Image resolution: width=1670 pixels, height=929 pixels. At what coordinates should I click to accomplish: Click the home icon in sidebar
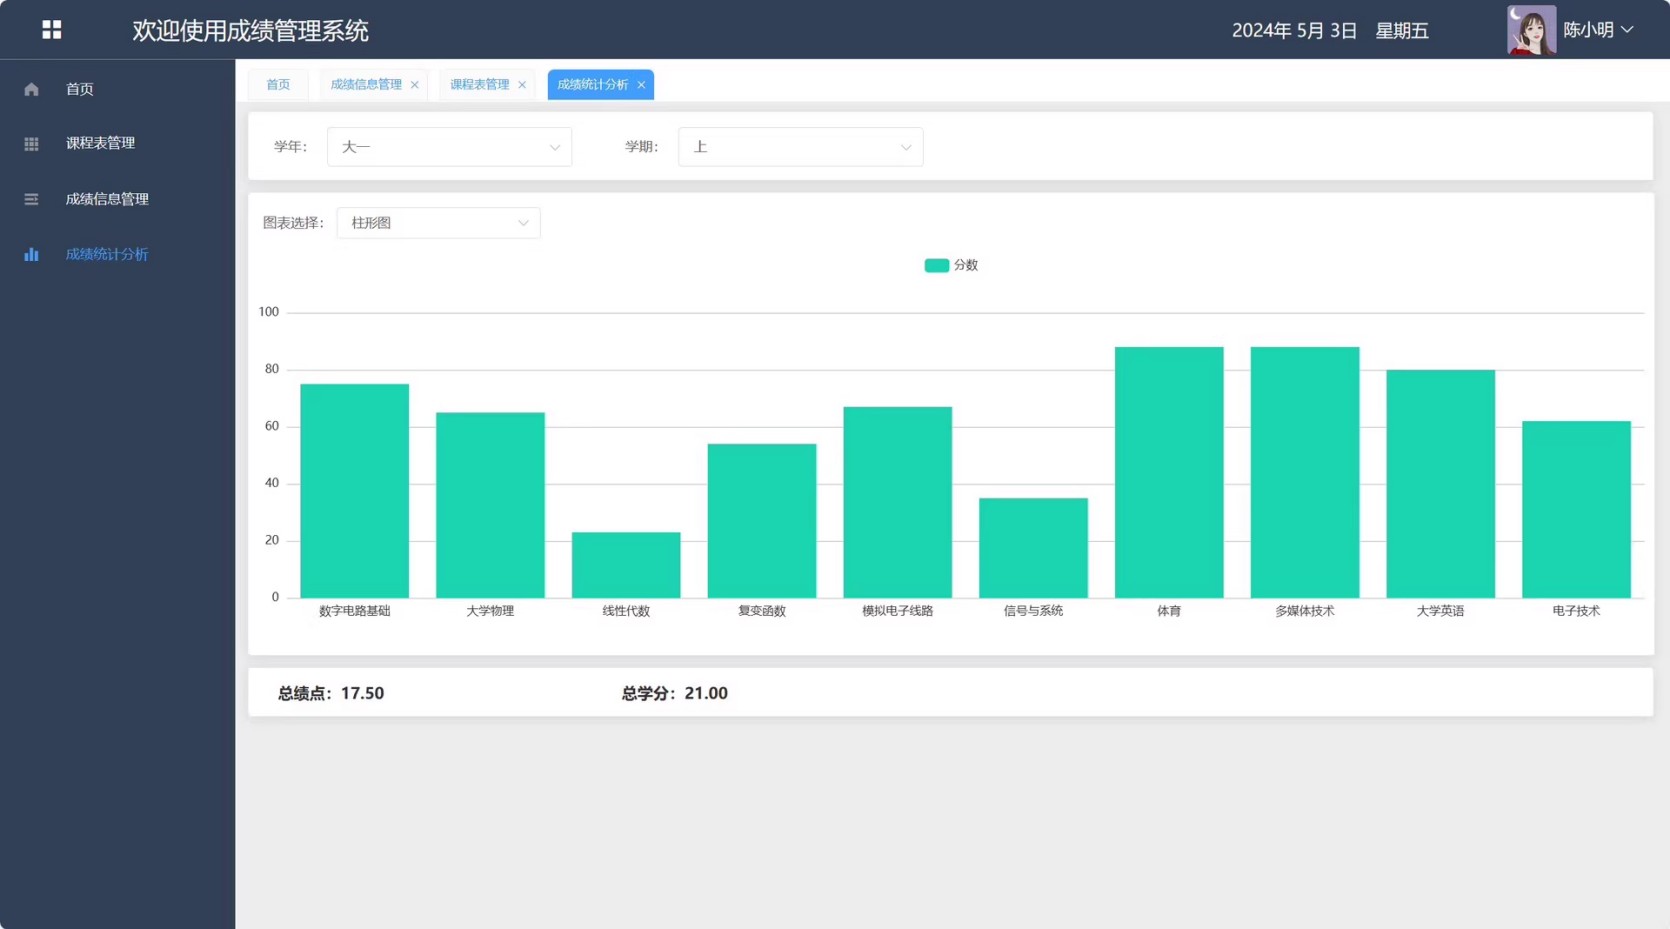point(31,89)
